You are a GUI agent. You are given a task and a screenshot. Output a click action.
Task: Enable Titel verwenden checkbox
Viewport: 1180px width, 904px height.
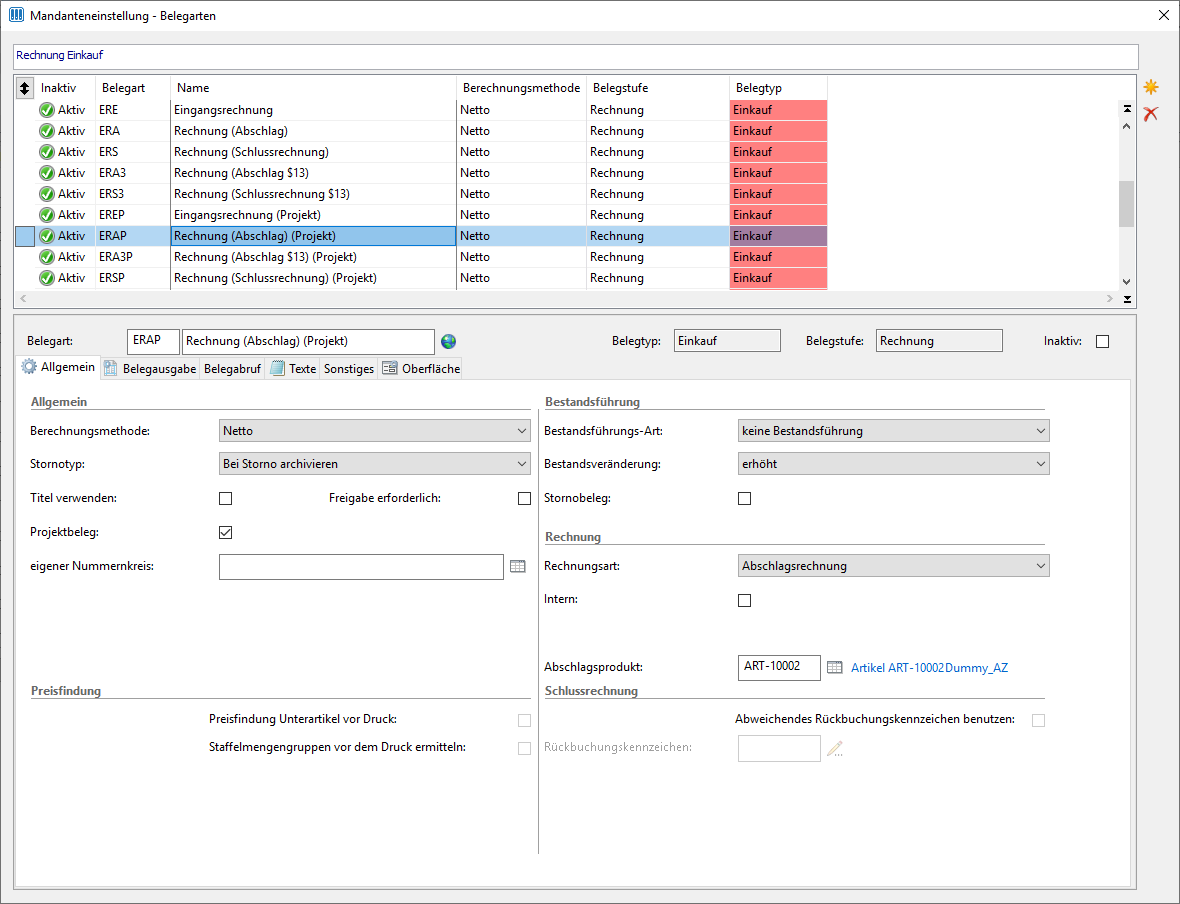[x=225, y=498]
